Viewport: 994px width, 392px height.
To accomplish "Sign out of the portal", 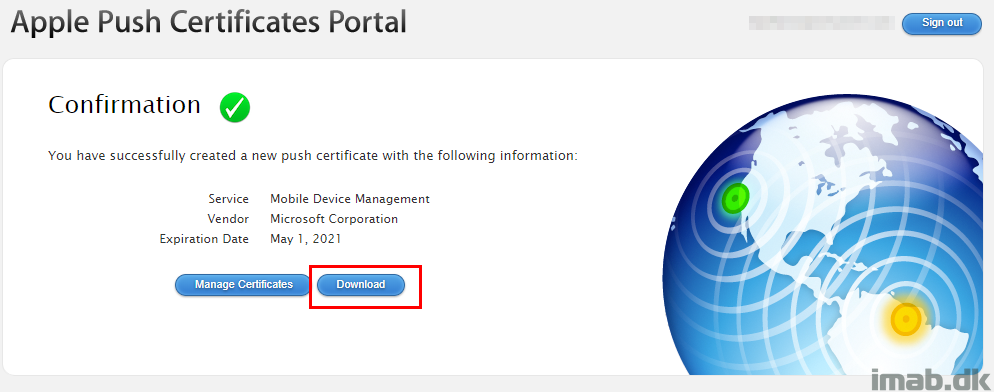I will coord(942,23).
